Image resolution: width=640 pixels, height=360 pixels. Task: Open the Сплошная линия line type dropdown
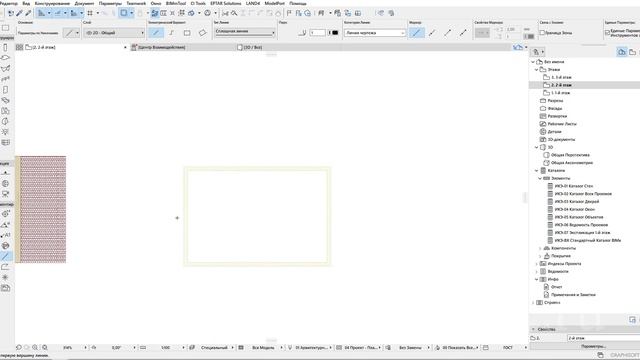(245, 32)
